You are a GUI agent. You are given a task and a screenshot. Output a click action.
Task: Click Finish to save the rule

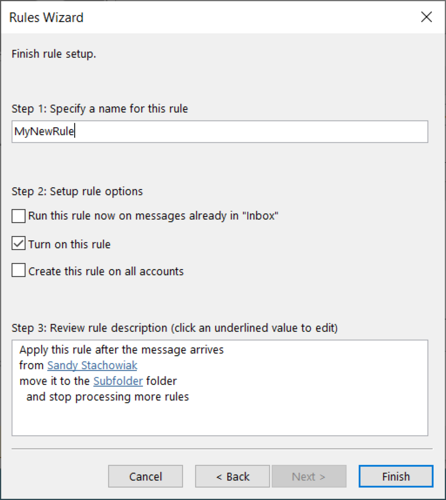tap(396, 476)
